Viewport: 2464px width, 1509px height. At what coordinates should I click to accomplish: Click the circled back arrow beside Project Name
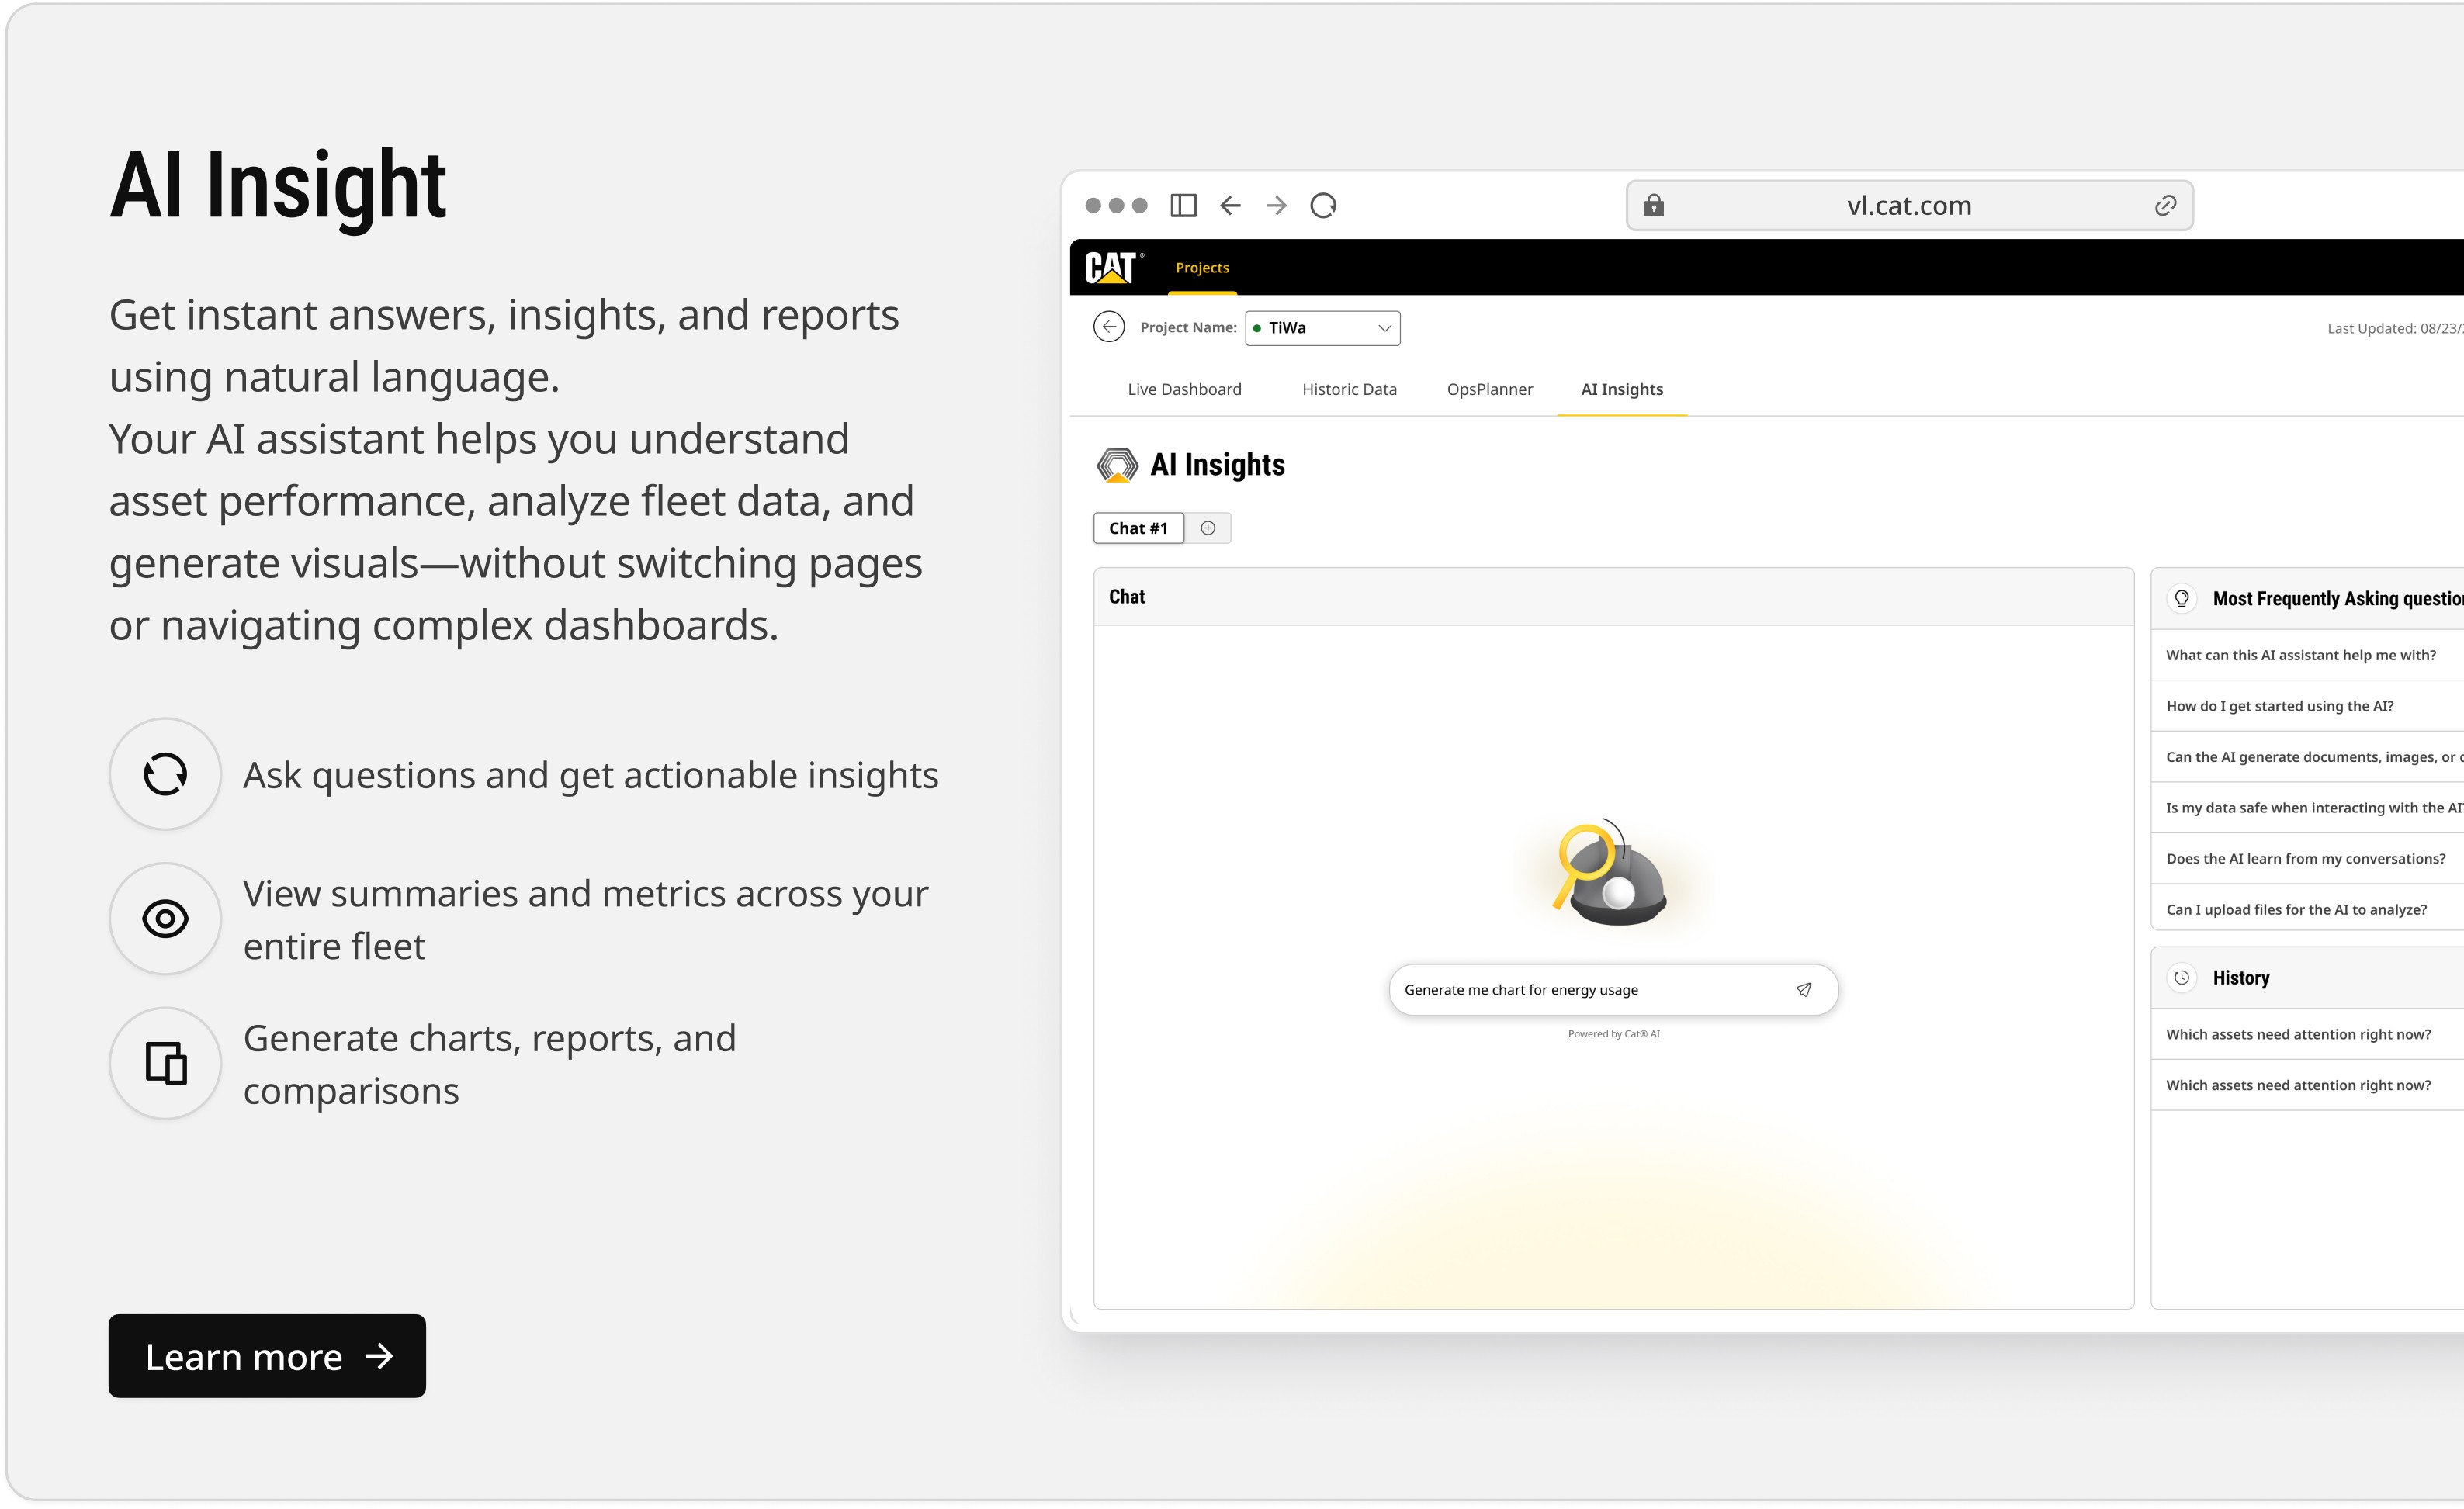coord(1109,327)
